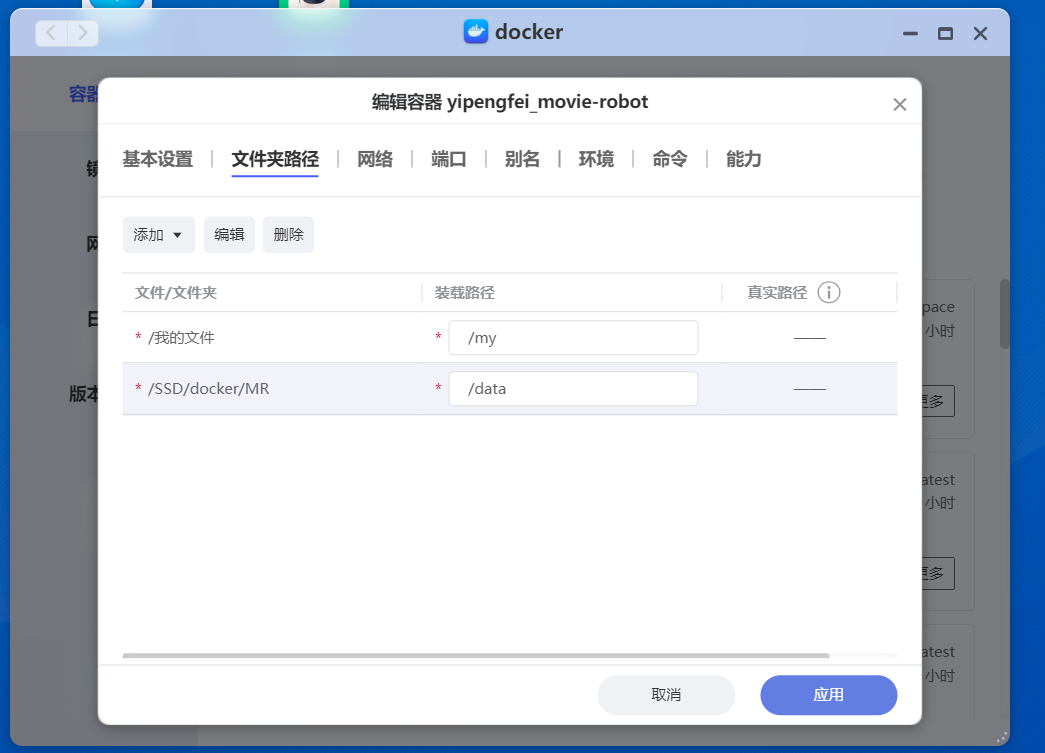Select the /SSD/docker/MR folder row

tap(510, 388)
